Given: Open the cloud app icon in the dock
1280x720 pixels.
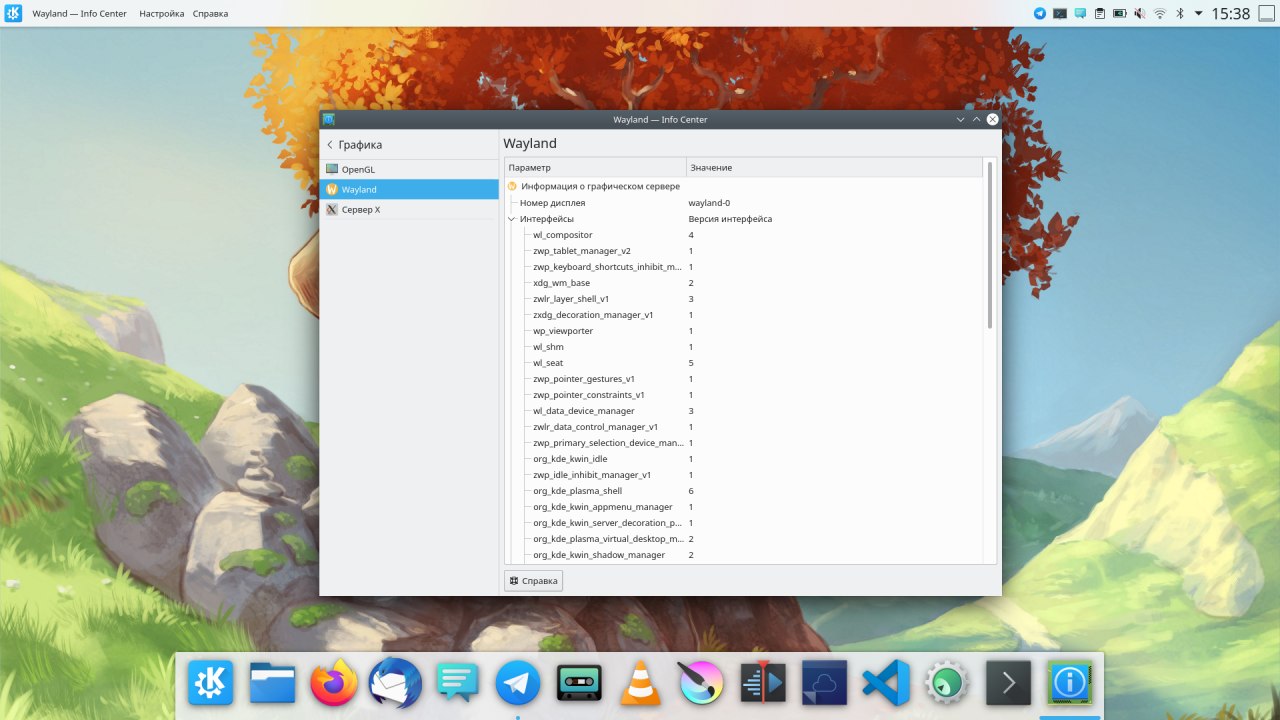Looking at the screenshot, I should pos(825,683).
